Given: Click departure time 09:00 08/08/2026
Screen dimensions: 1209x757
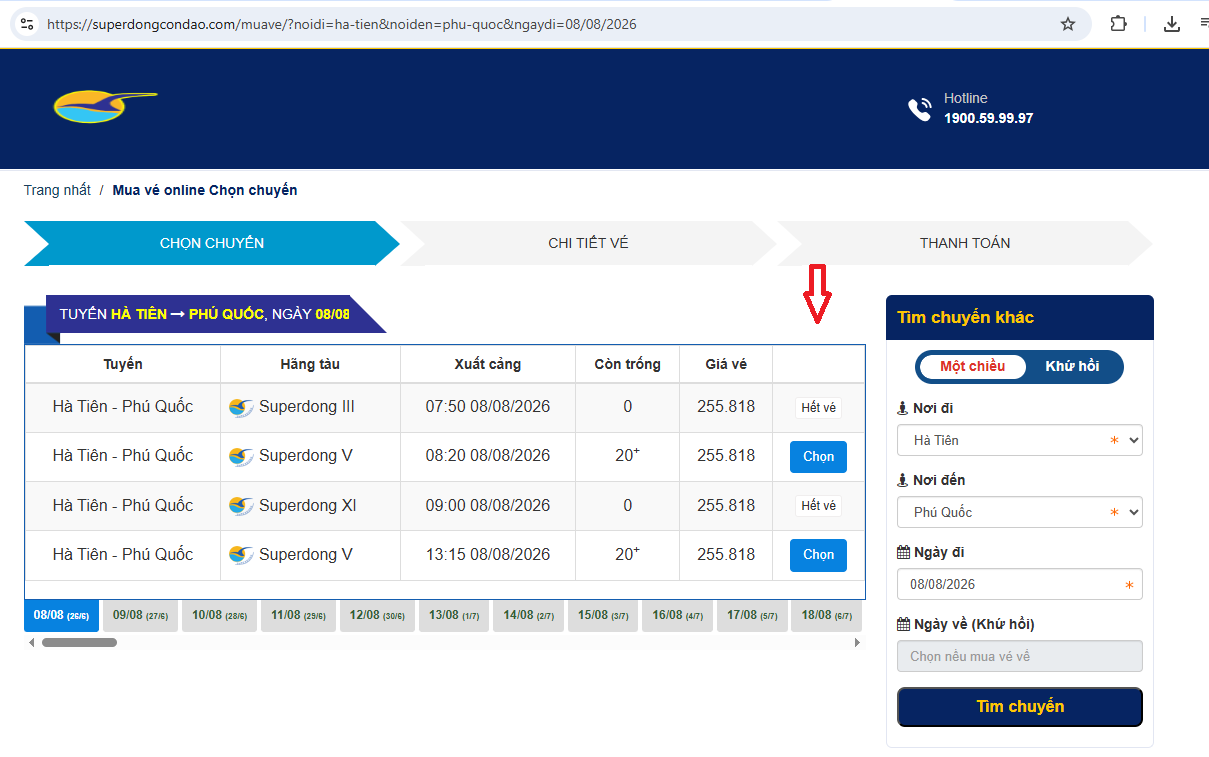Looking at the screenshot, I should [488, 505].
